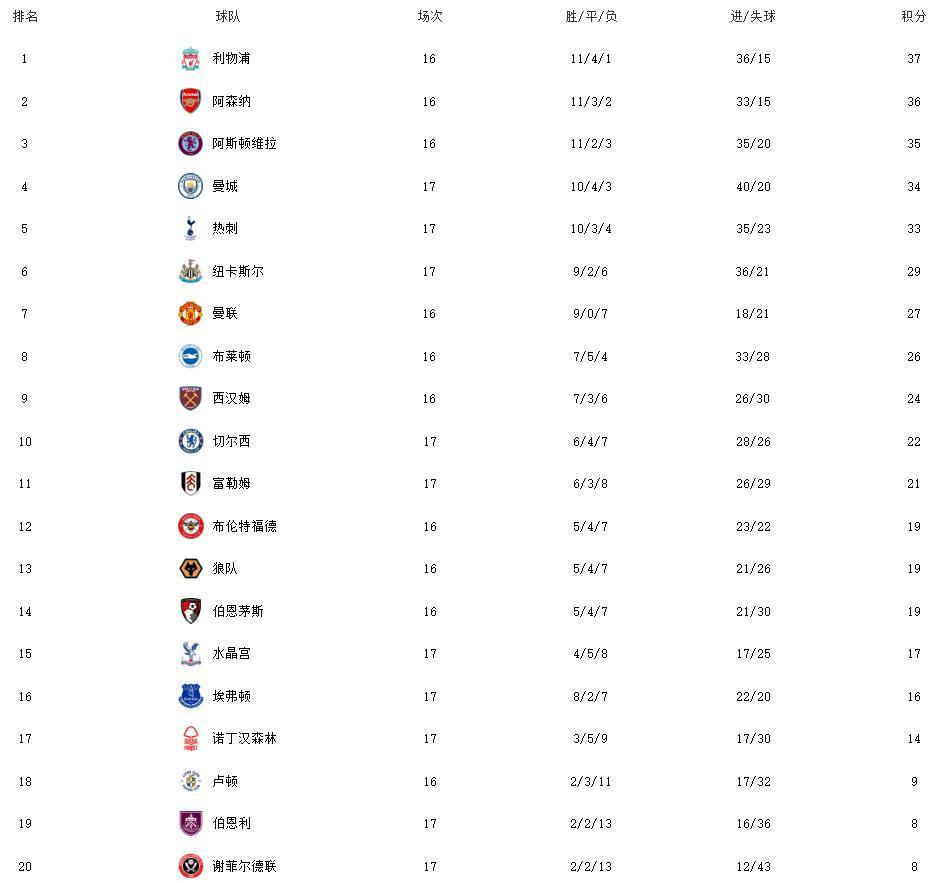
Task: Click the Newcastle United crest icon
Action: click(190, 271)
